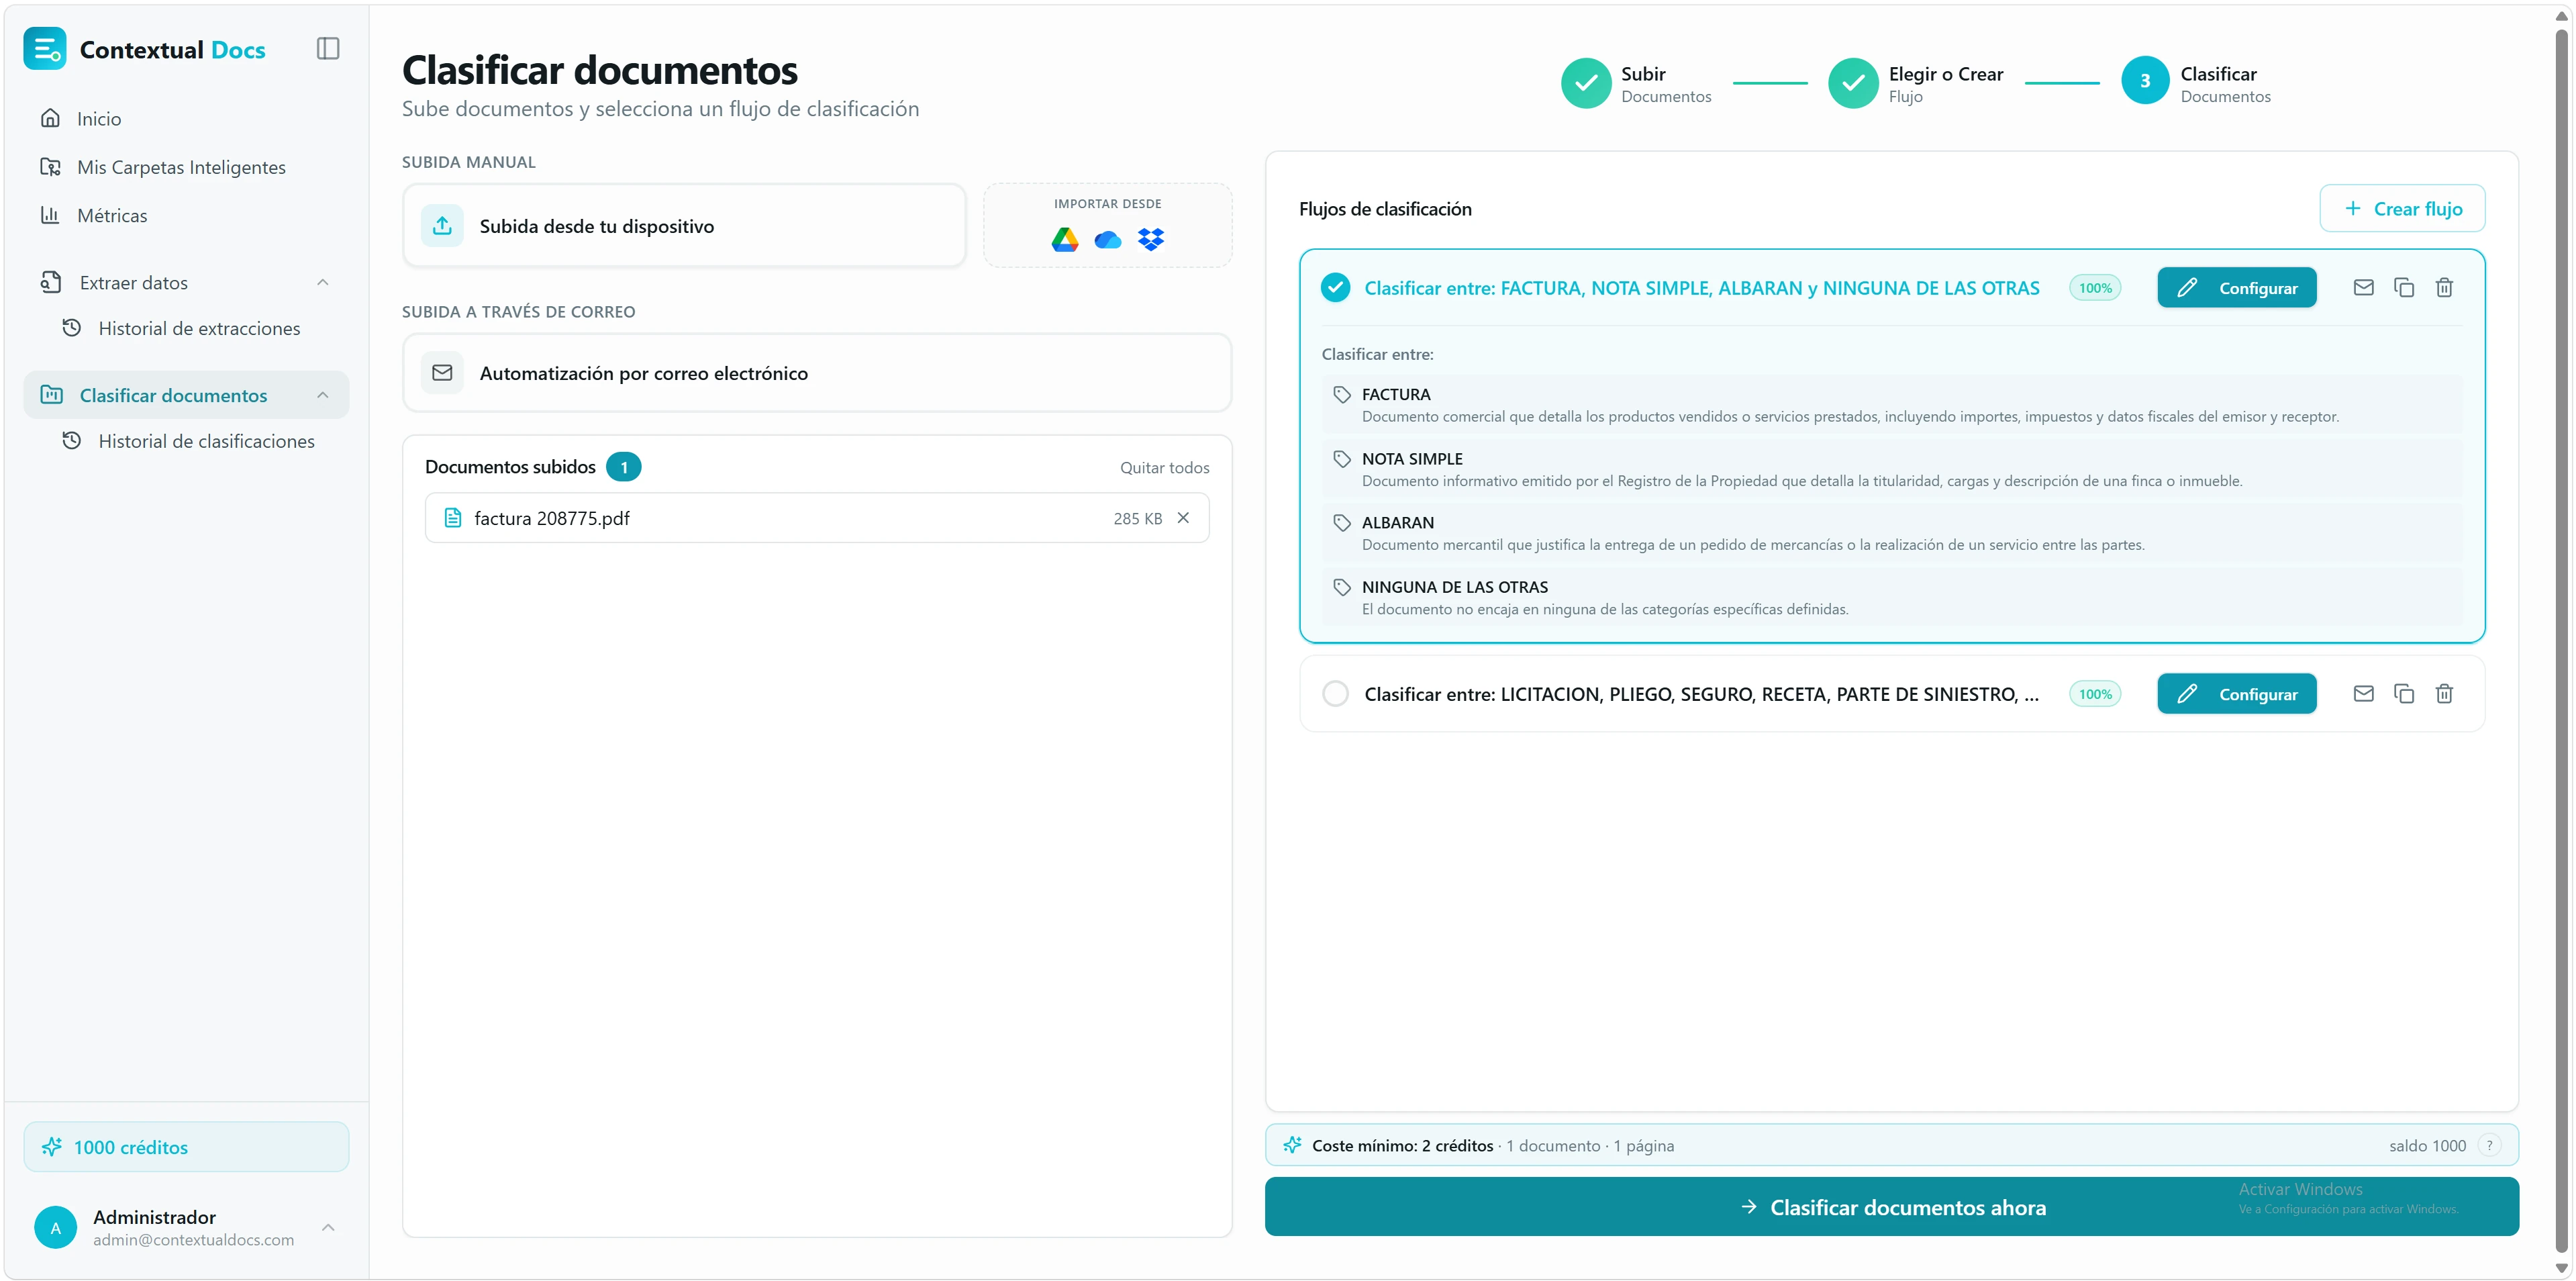Select the LICITACION, PLIEGO, SEGURO flow radio
Image resolution: width=2576 pixels, height=1281 pixels.
[1335, 694]
